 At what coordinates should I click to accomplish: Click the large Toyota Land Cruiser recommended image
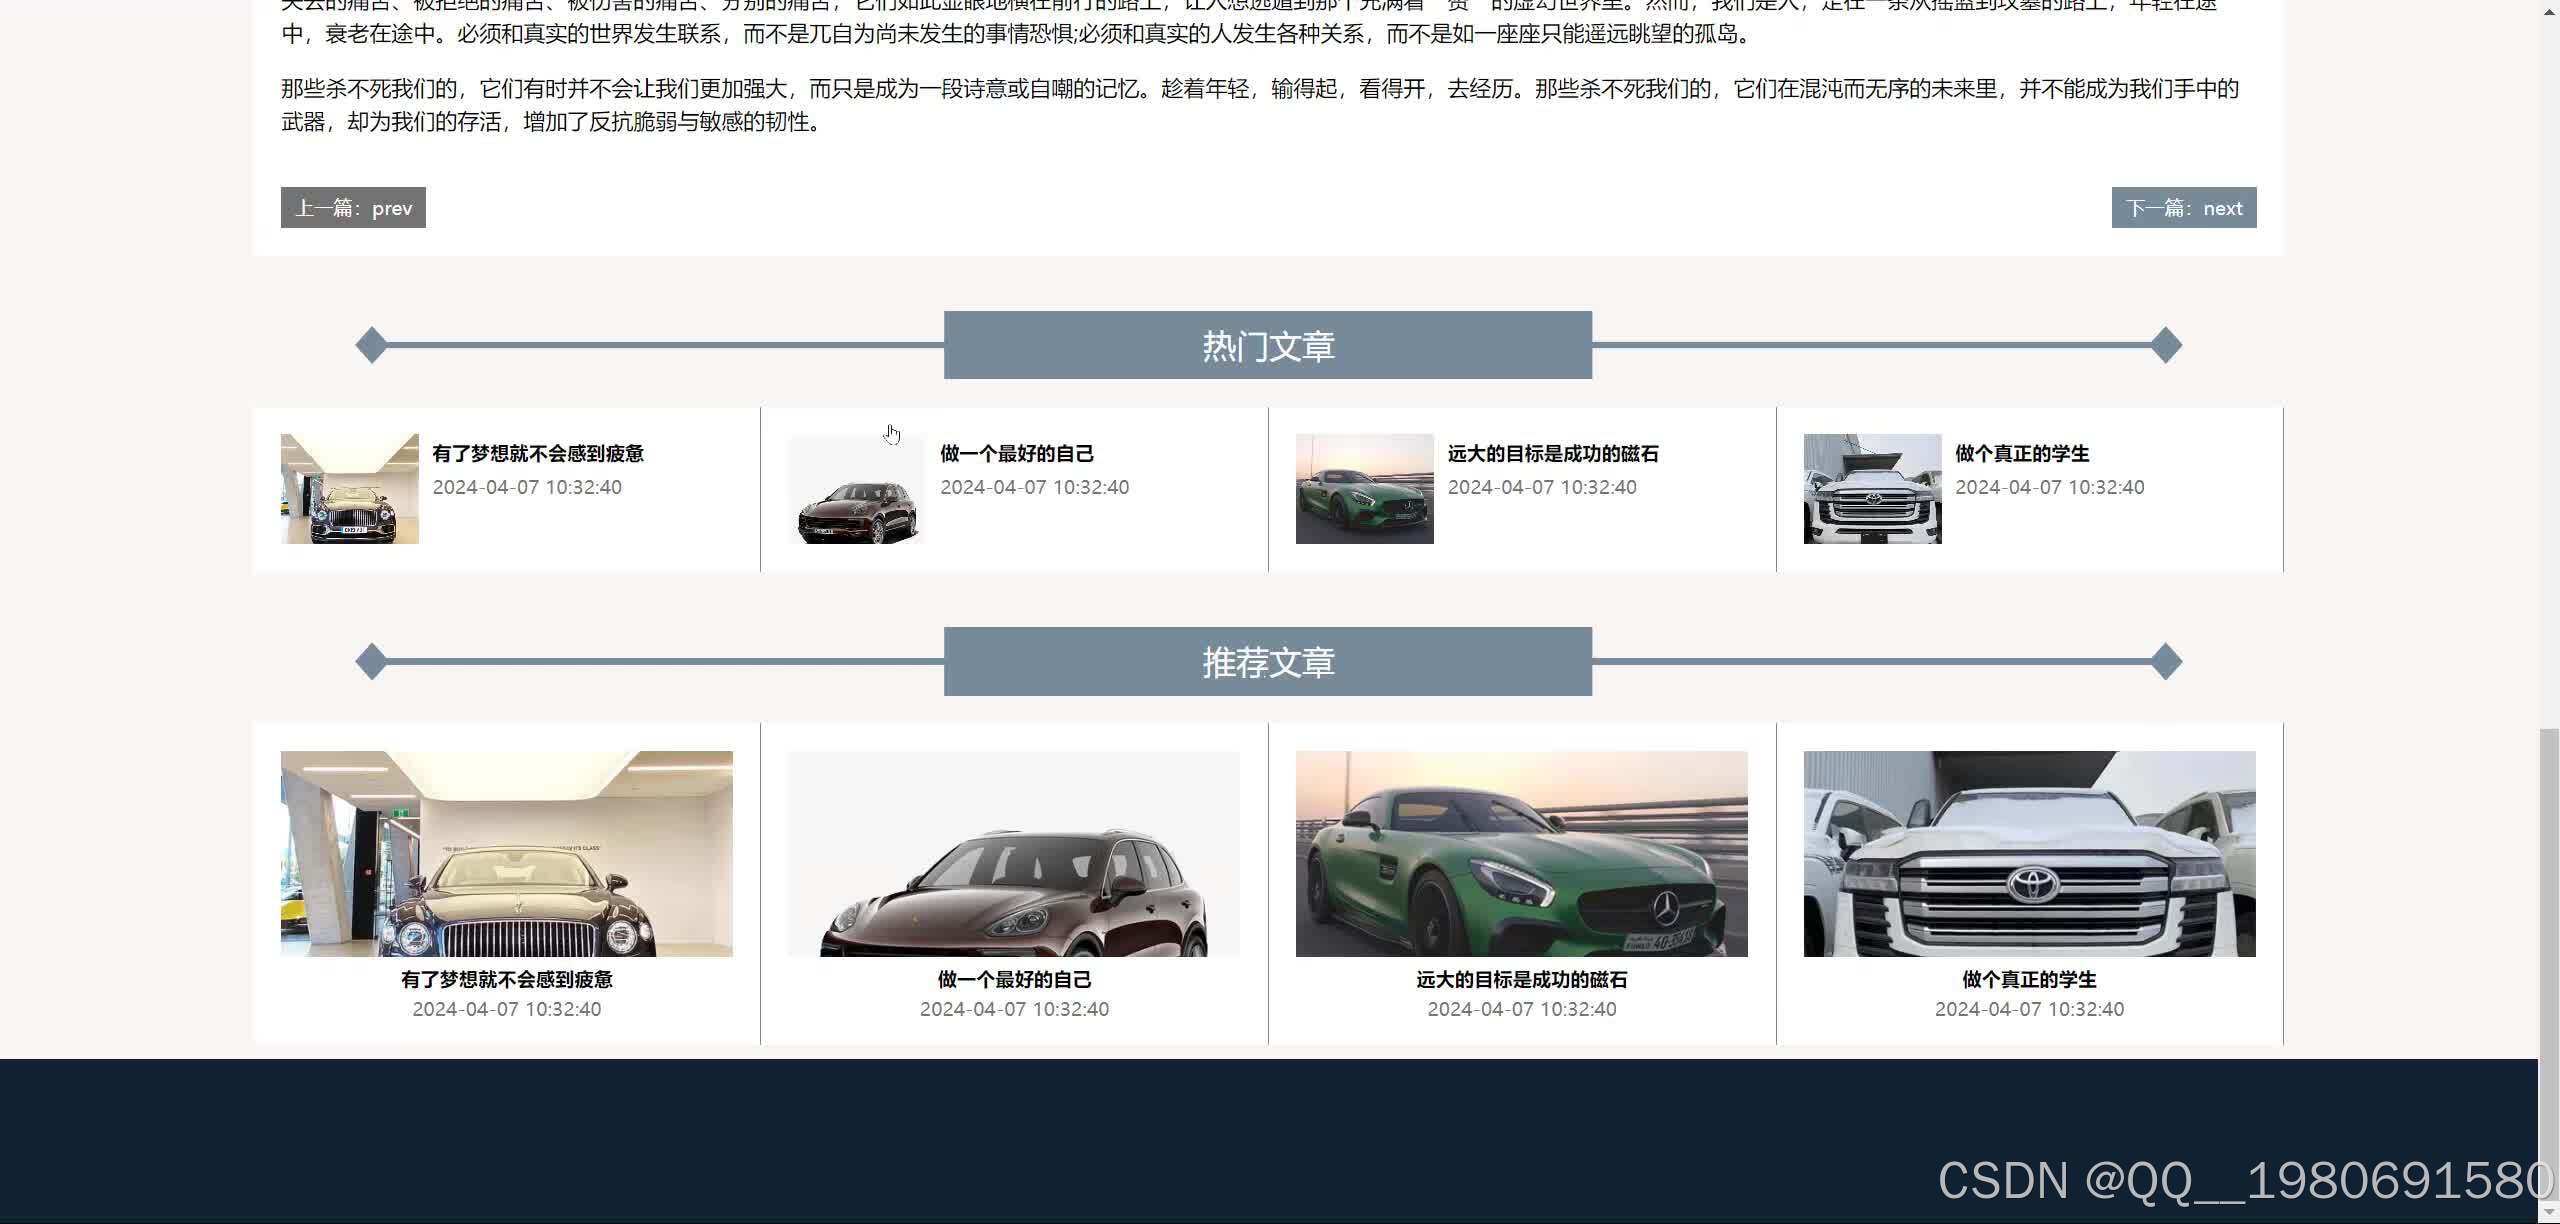(2029, 853)
